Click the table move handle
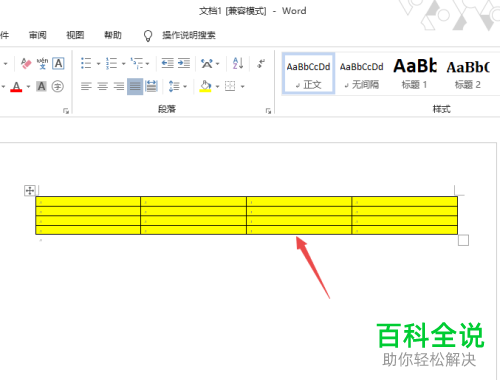The width and height of the screenshot is (500, 380). (30, 191)
